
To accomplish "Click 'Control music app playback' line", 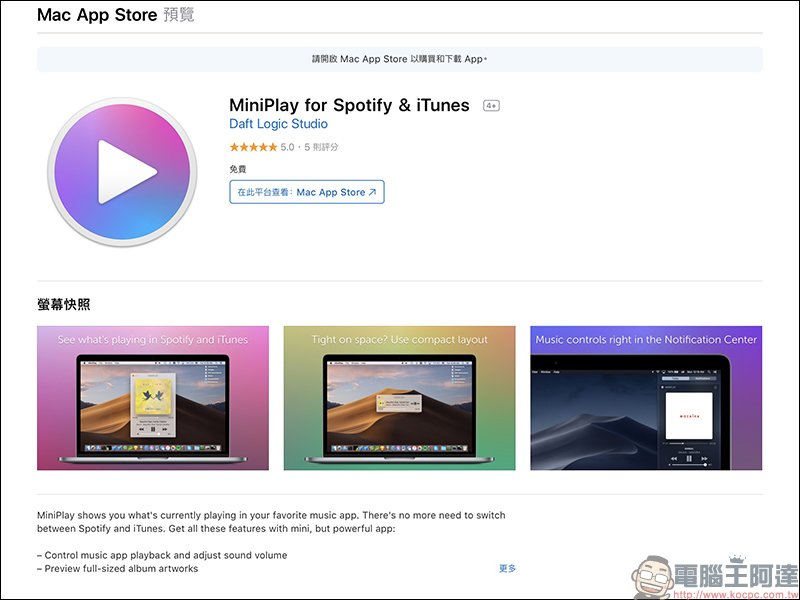I will click(162, 555).
